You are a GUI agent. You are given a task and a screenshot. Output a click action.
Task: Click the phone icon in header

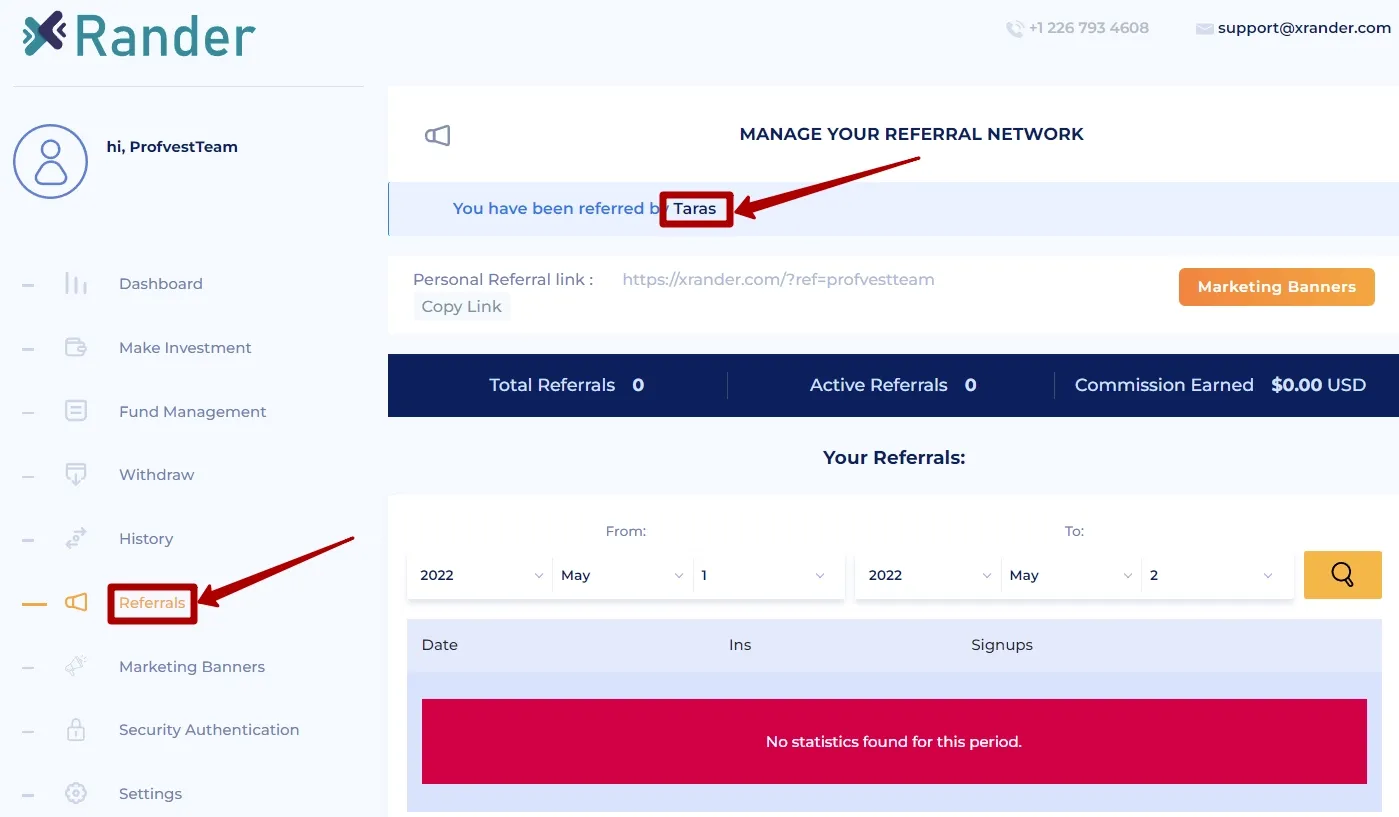[x=1015, y=29]
